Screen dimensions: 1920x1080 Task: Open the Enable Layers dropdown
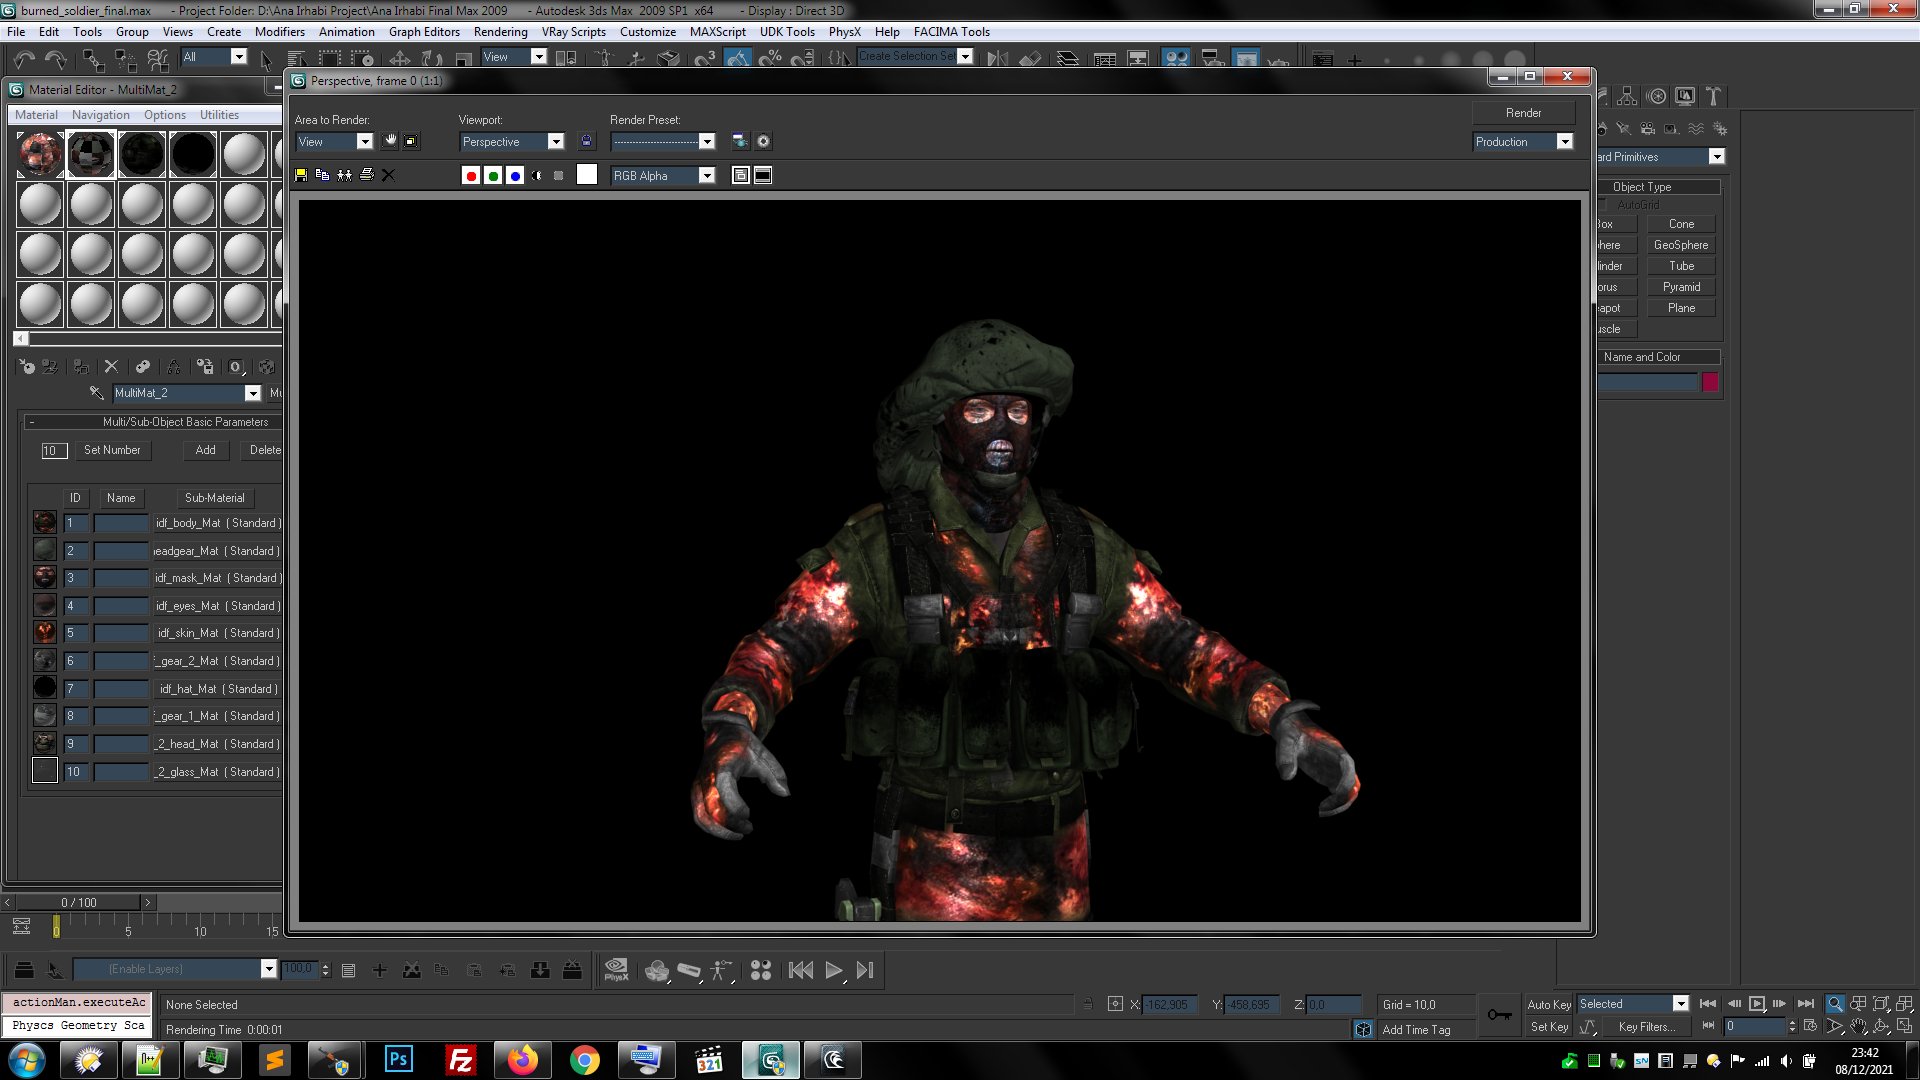[x=268, y=969]
